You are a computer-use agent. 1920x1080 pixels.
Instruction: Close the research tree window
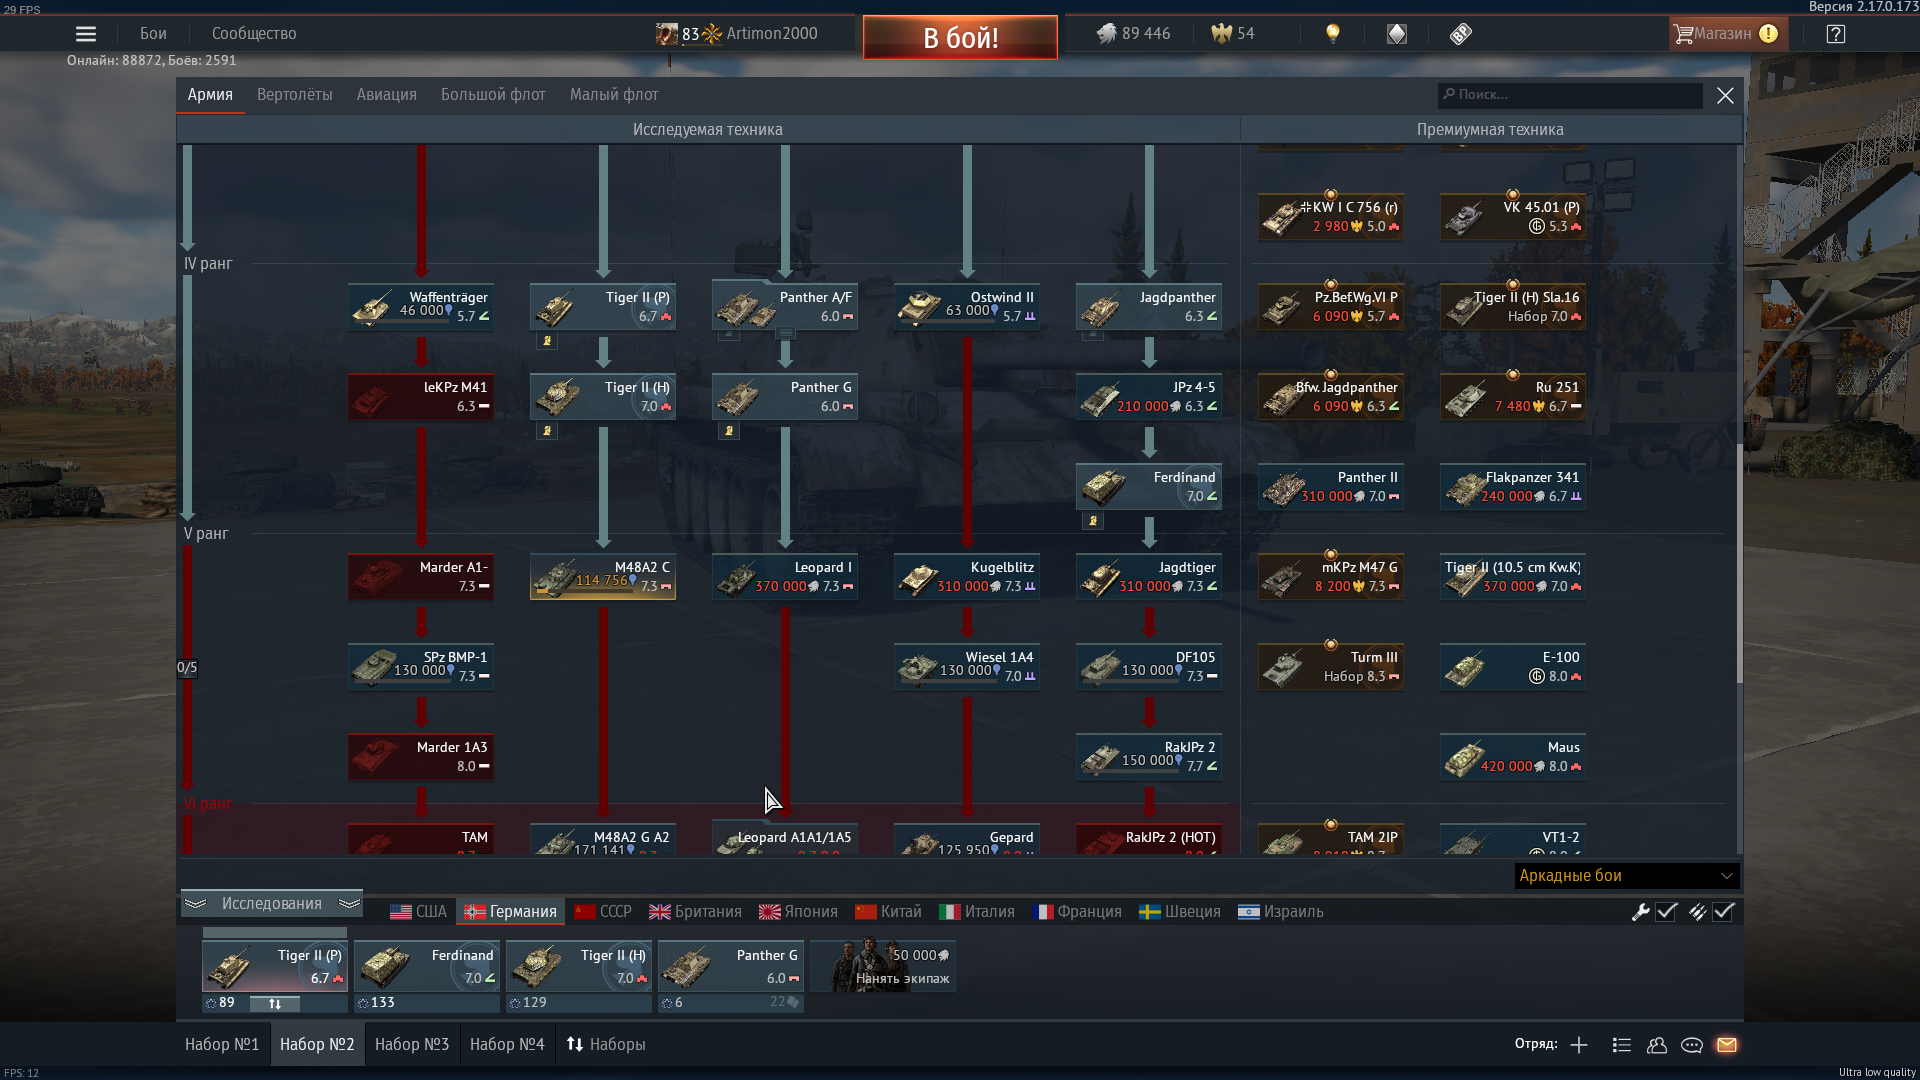click(x=1725, y=95)
